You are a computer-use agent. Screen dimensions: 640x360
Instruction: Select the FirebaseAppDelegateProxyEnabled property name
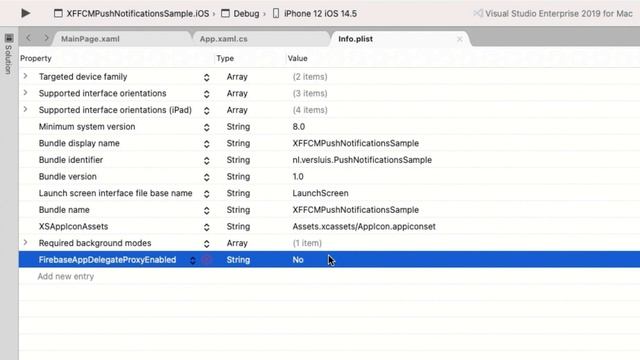click(x=107, y=260)
